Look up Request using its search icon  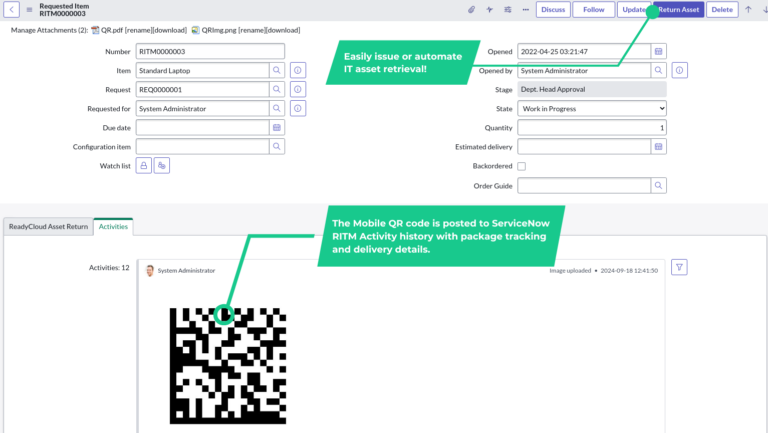pos(277,89)
